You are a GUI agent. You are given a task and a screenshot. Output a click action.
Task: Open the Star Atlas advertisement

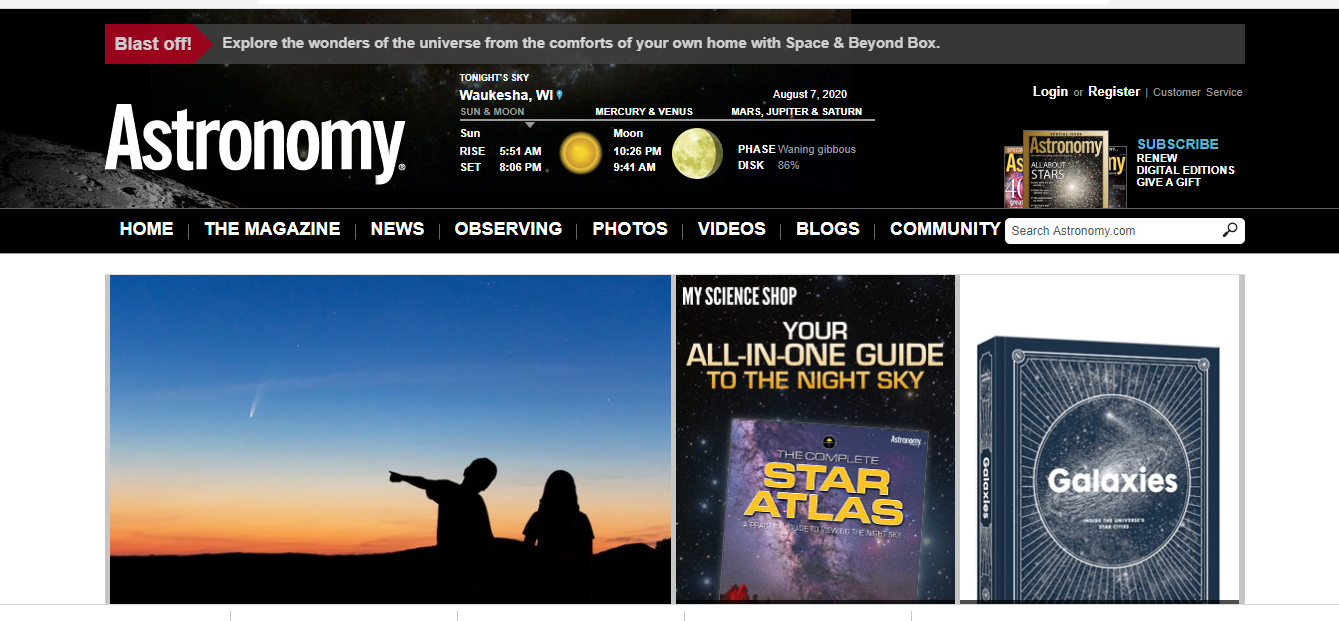pos(816,440)
